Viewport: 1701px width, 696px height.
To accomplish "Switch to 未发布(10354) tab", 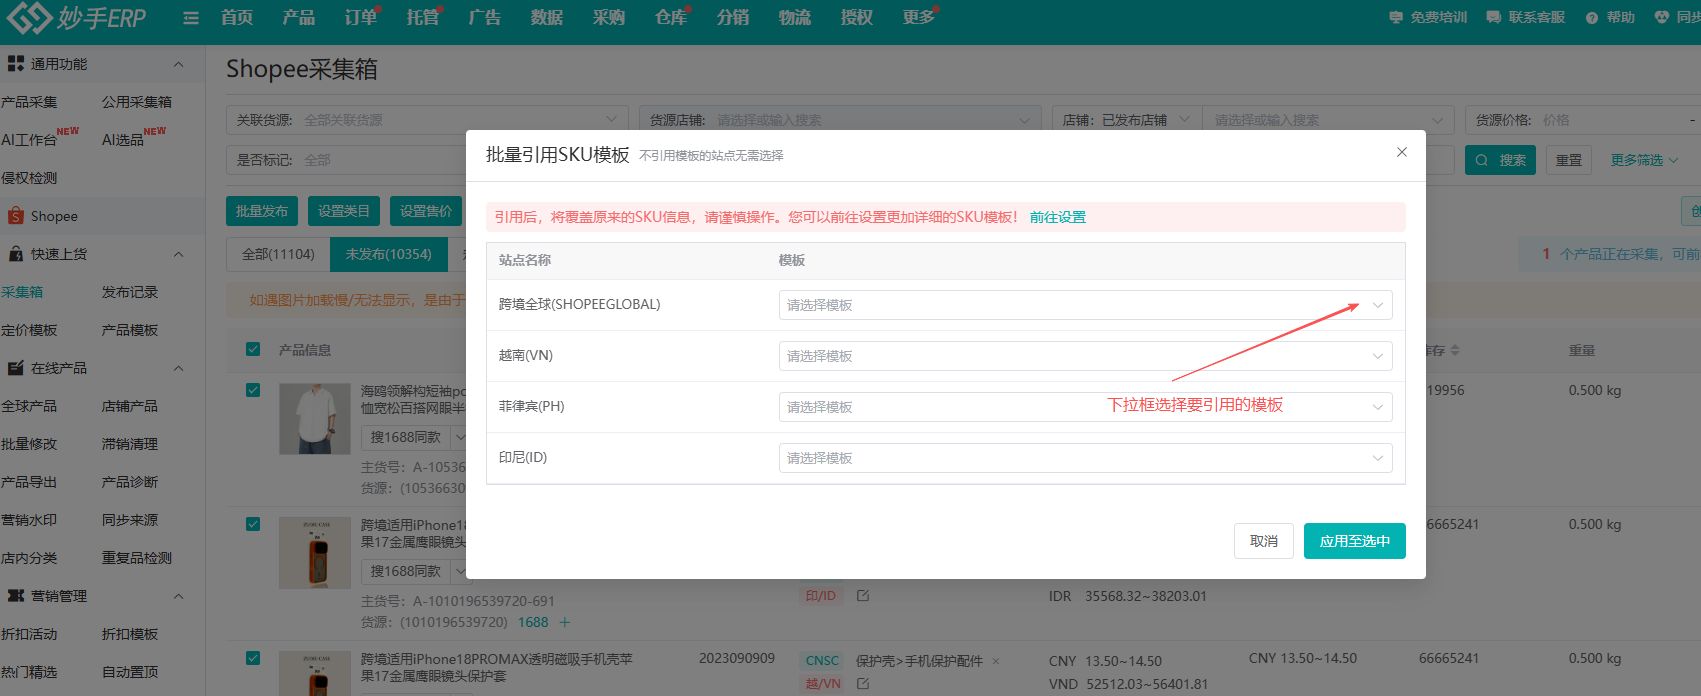I will pyautogui.click(x=389, y=254).
